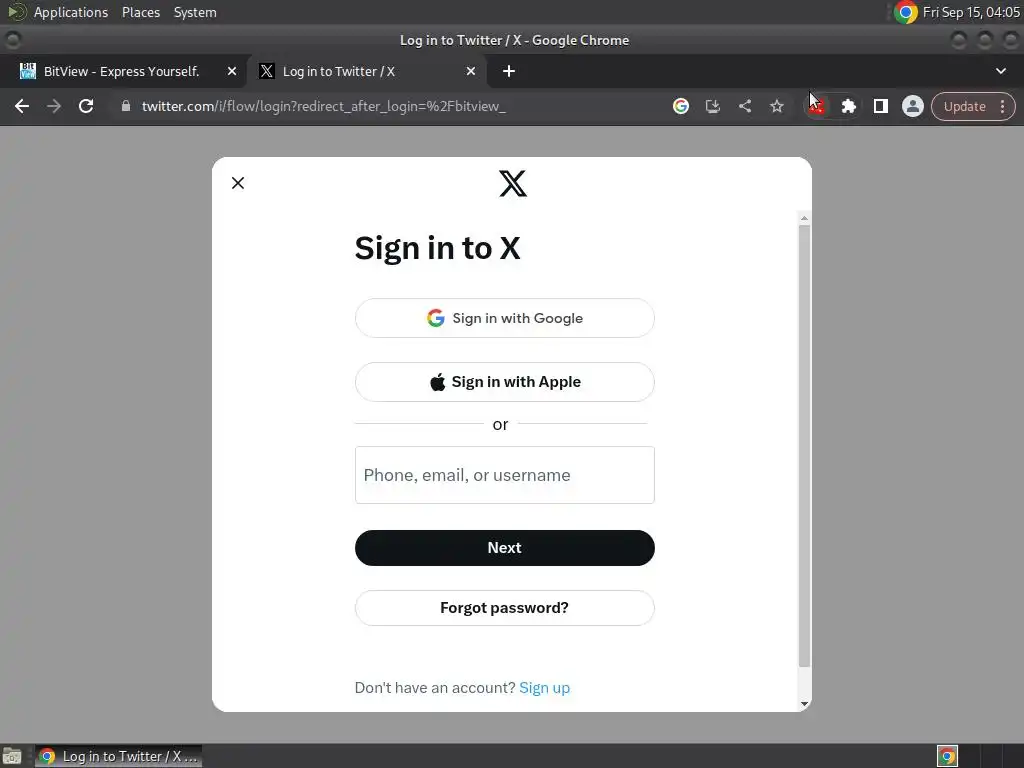This screenshot has height=768, width=1024.
Task: Open the Chrome three-dot menu
Action: pyautogui.click(x=1002, y=106)
